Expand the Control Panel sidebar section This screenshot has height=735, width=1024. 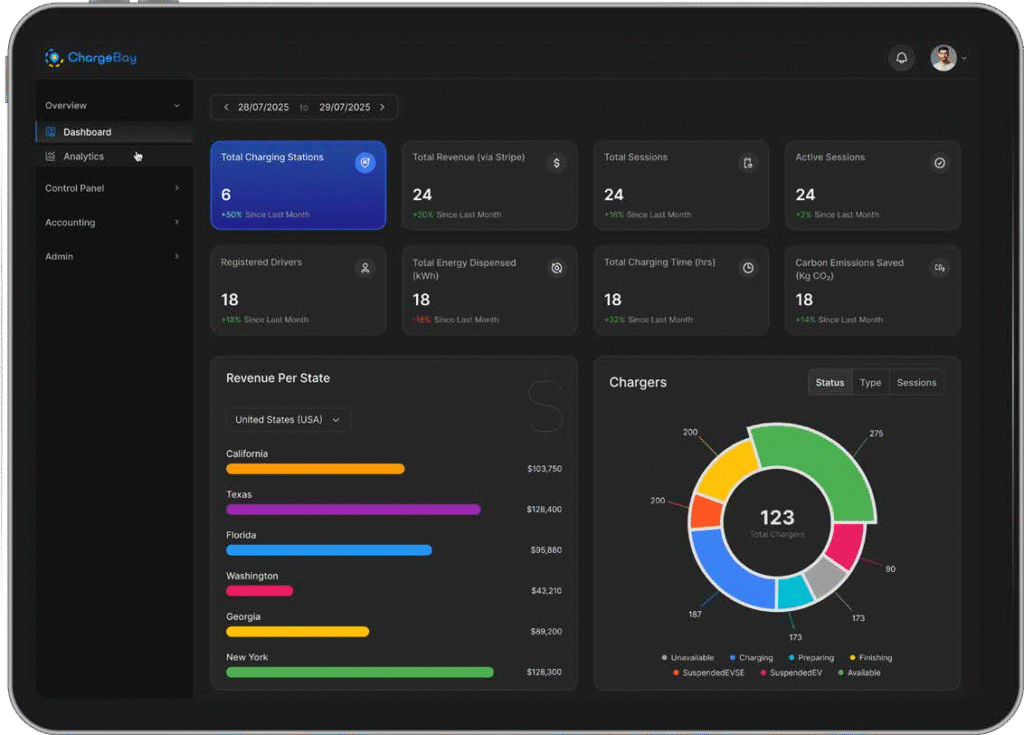pyautogui.click(x=112, y=188)
